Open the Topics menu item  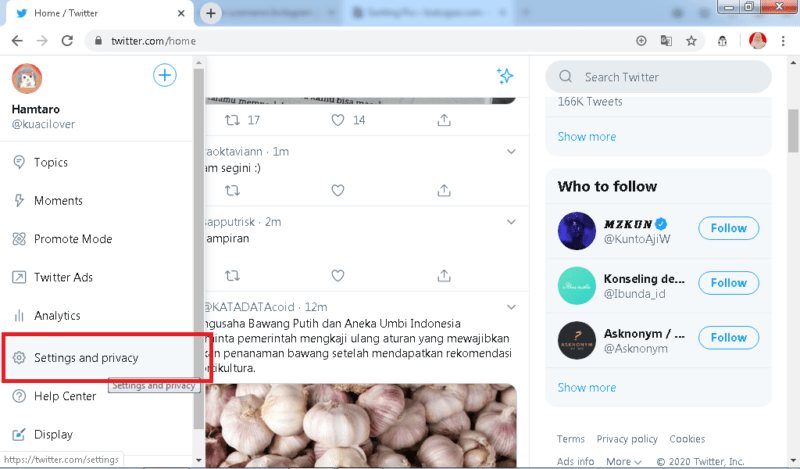click(97, 162)
